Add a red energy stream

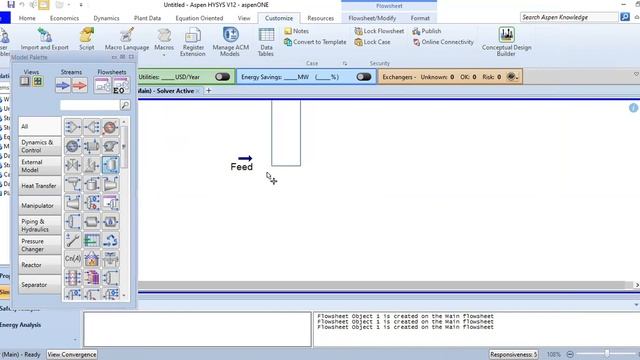coord(80,85)
